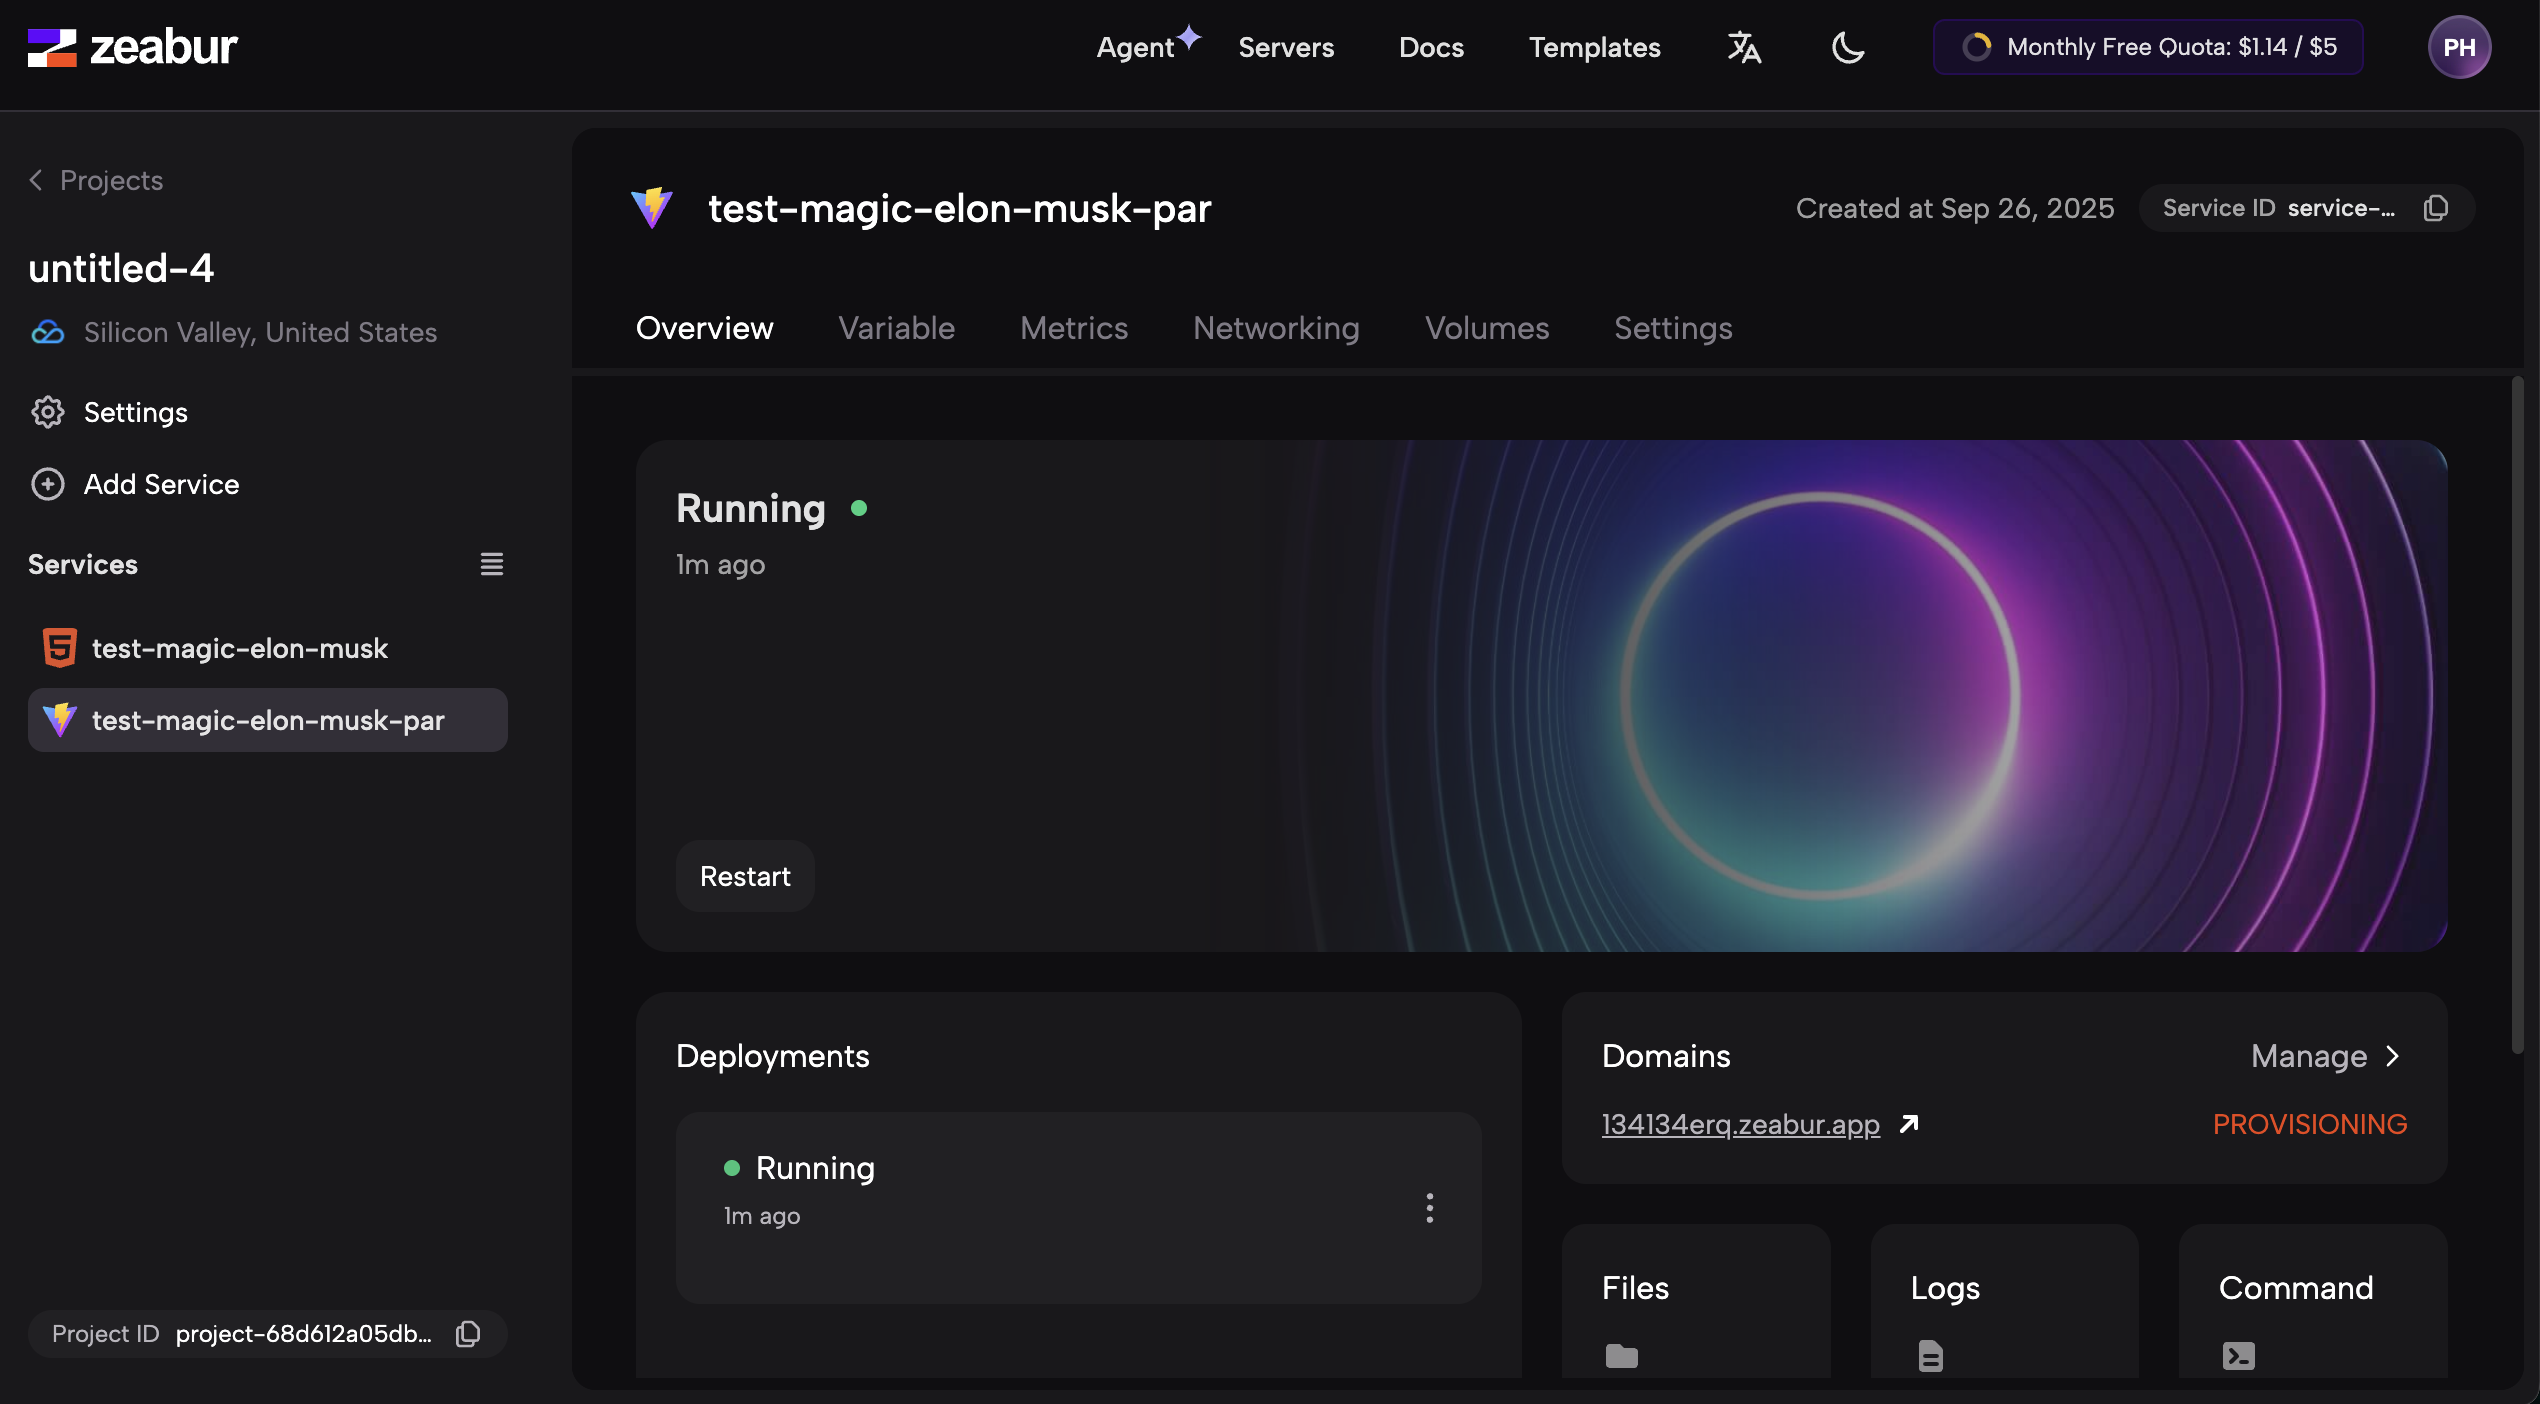The width and height of the screenshot is (2540, 1404).
Task: Click the Add Service plus icon
Action: pyautogui.click(x=48, y=484)
